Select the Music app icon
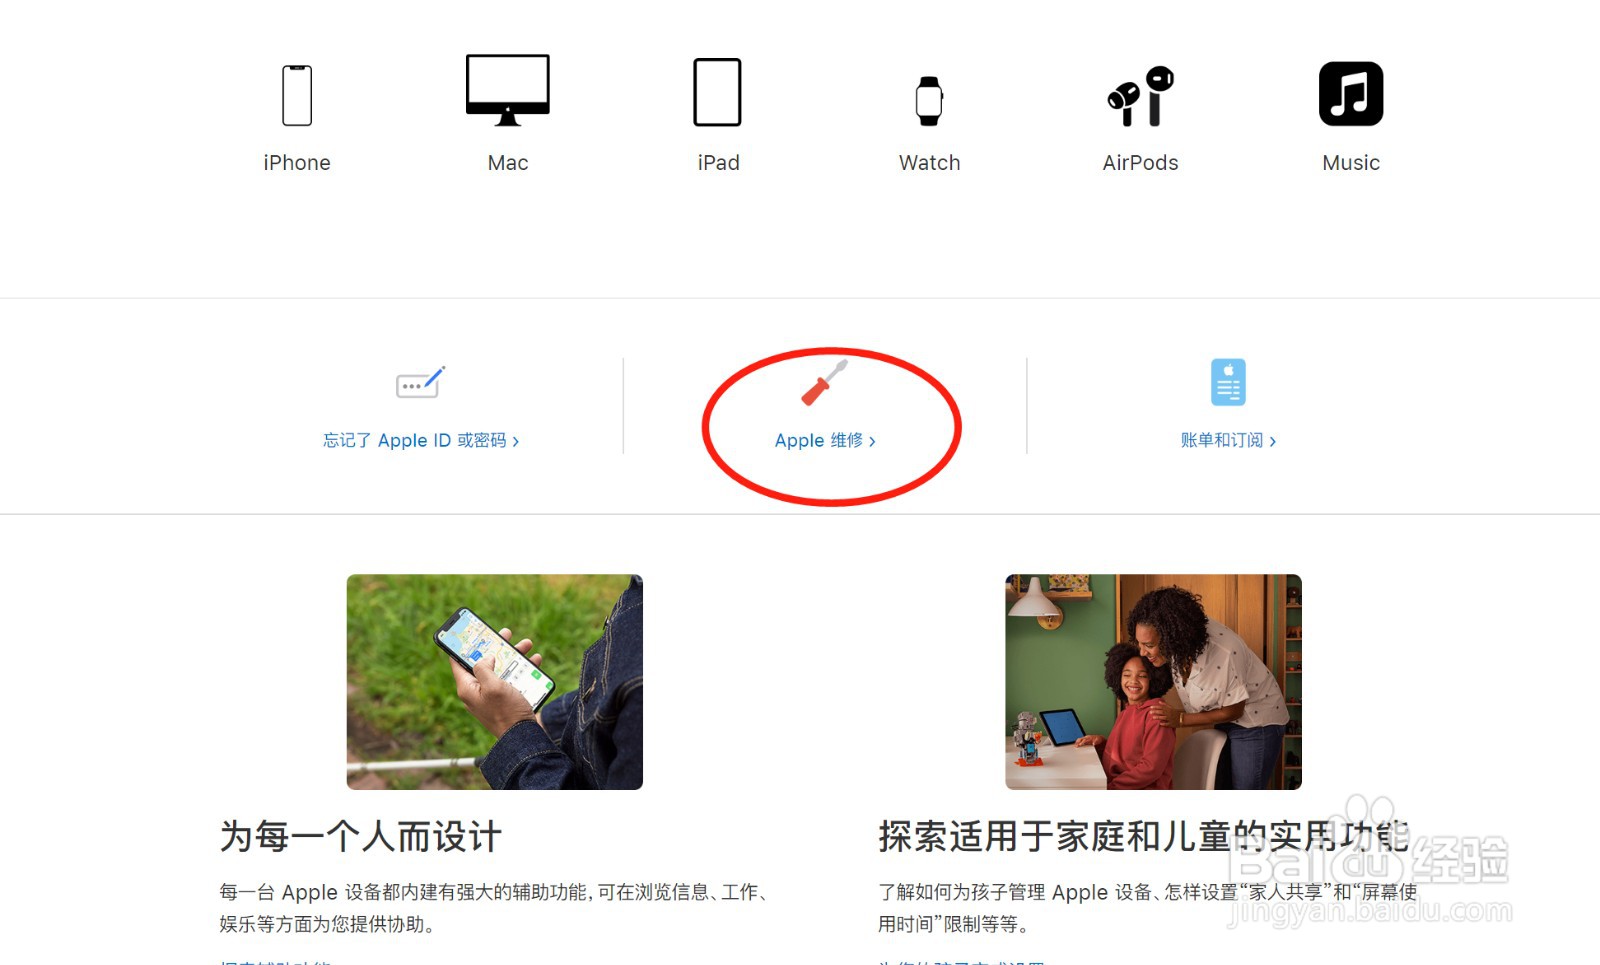The image size is (1600, 965). 1351,94
